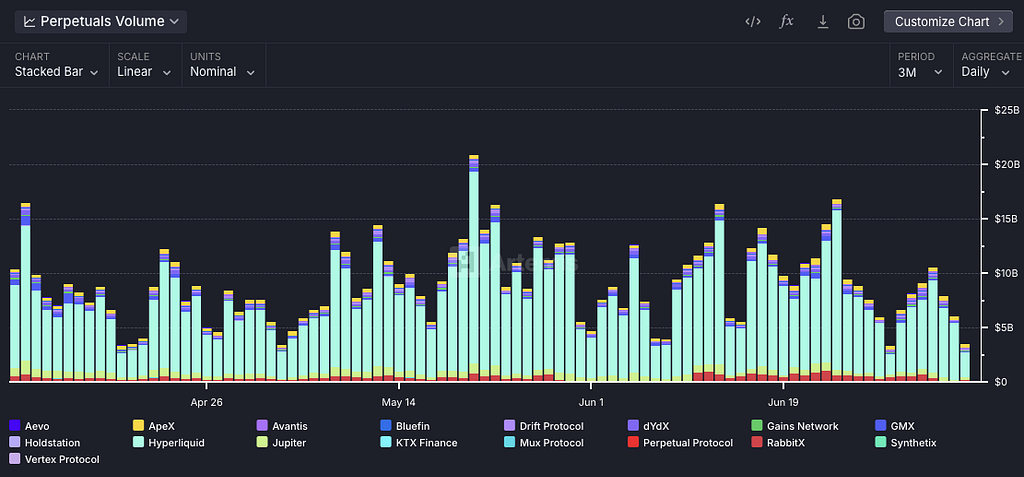Download chart data via download icon
1024x477 pixels.
pyautogui.click(x=823, y=22)
